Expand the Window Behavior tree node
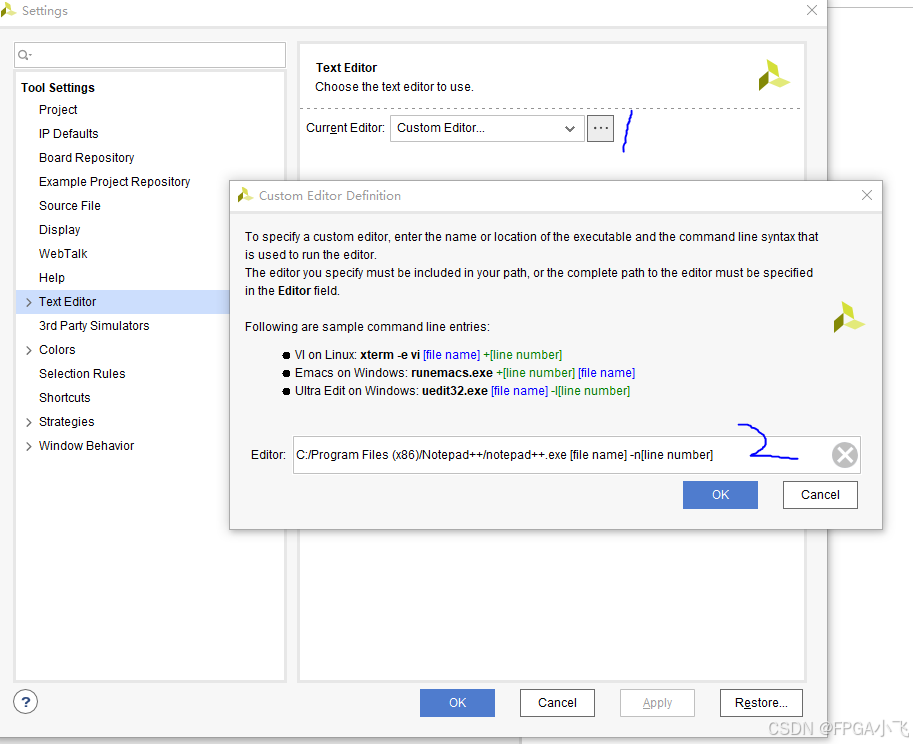 pyautogui.click(x=29, y=447)
